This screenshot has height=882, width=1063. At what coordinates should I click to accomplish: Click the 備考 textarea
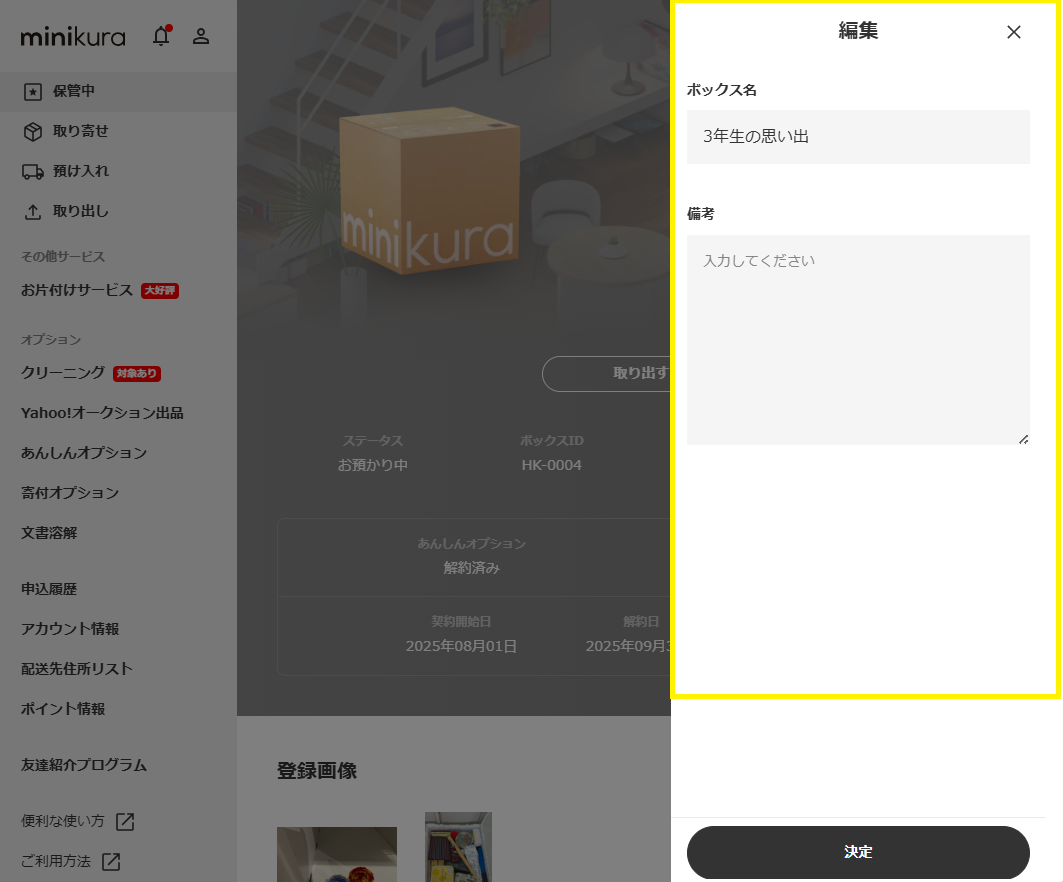click(x=858, y=340)
